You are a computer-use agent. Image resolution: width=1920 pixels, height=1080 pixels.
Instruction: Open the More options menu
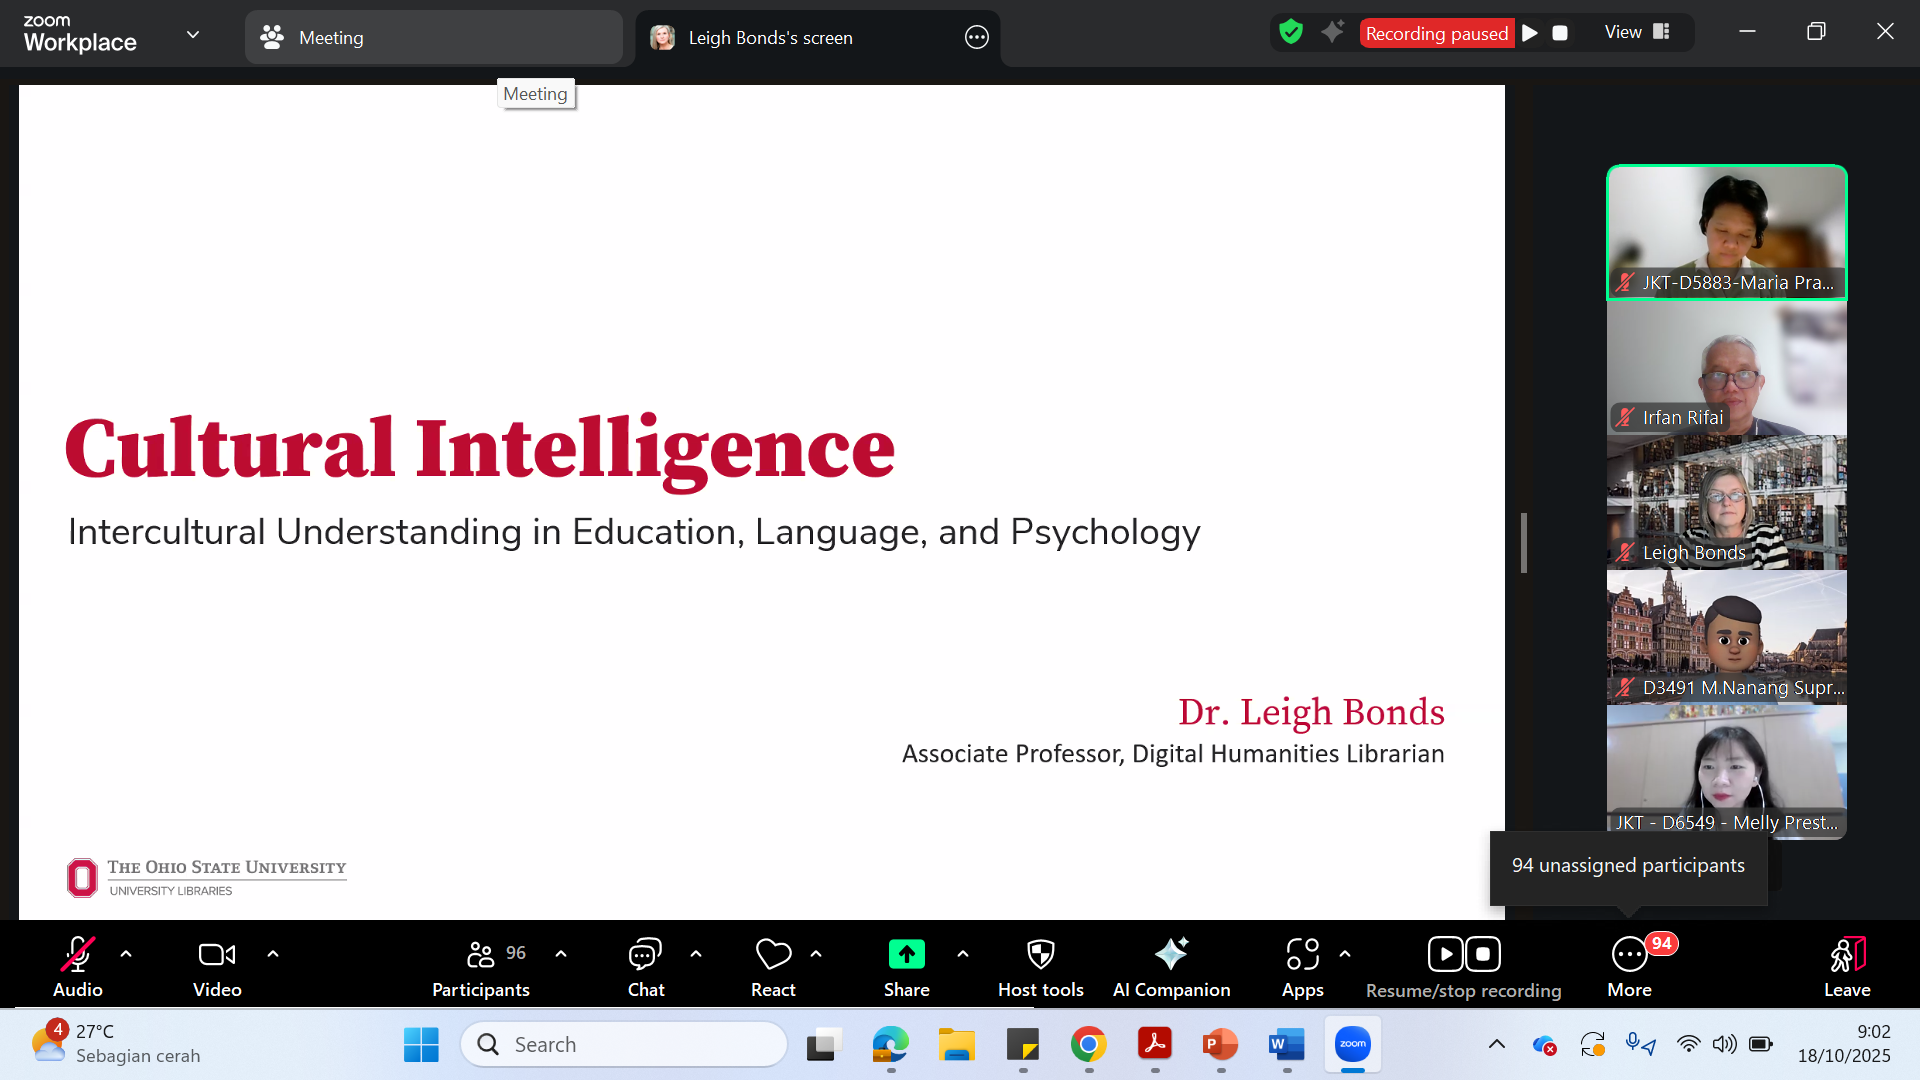(x=1628, y=953)
